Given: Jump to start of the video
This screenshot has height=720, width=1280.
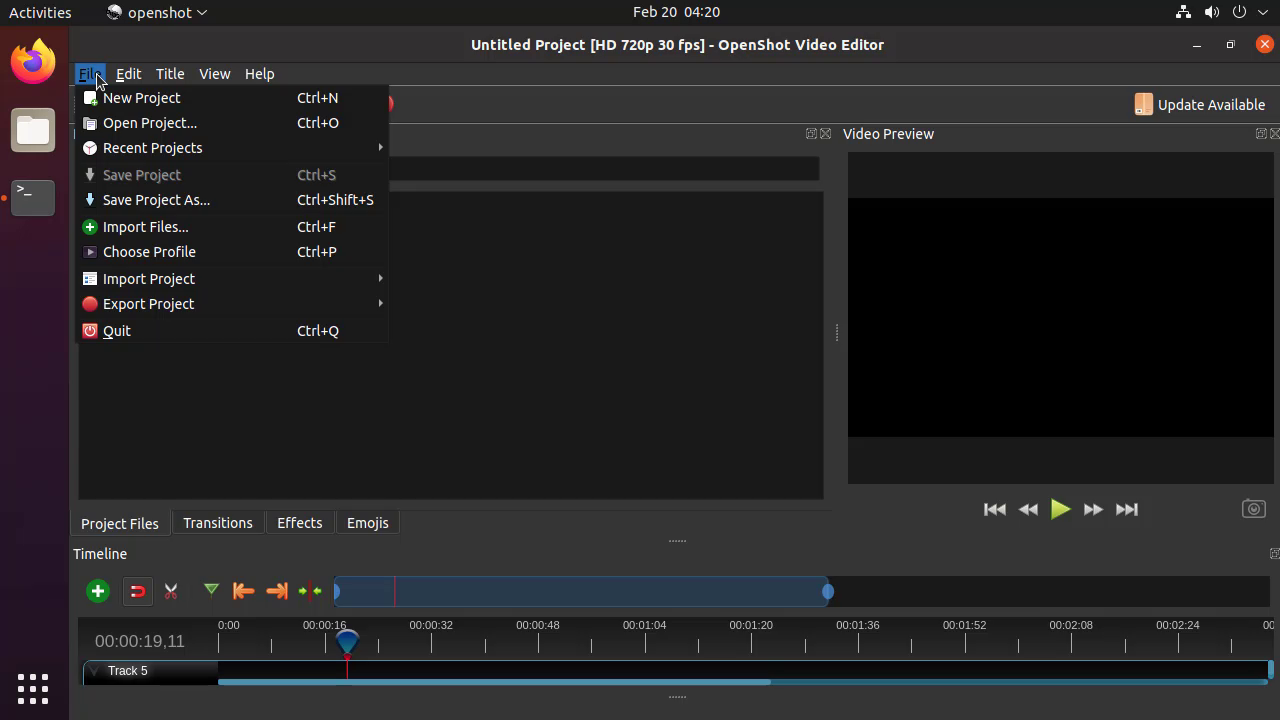Looking at the screenshot, I should pyautogui.click(x=994, y=509).
